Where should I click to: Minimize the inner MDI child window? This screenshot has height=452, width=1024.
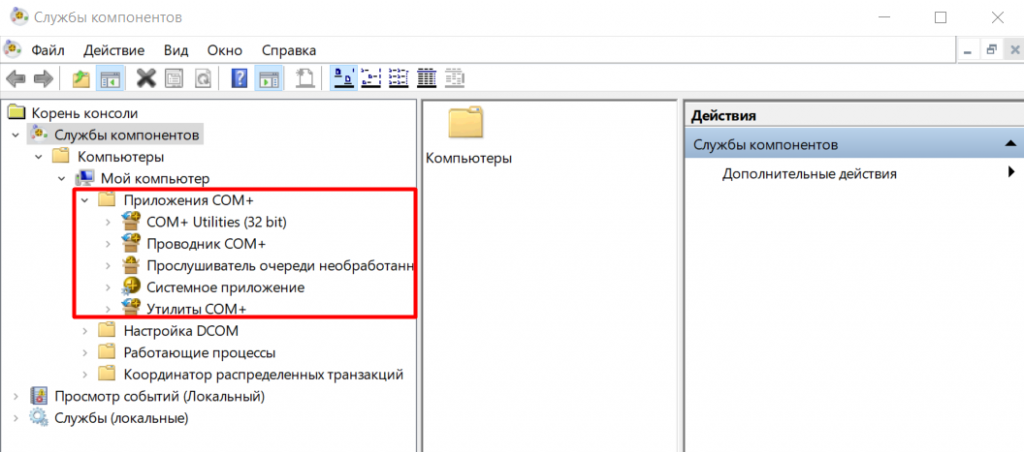(x=968, y=50)
